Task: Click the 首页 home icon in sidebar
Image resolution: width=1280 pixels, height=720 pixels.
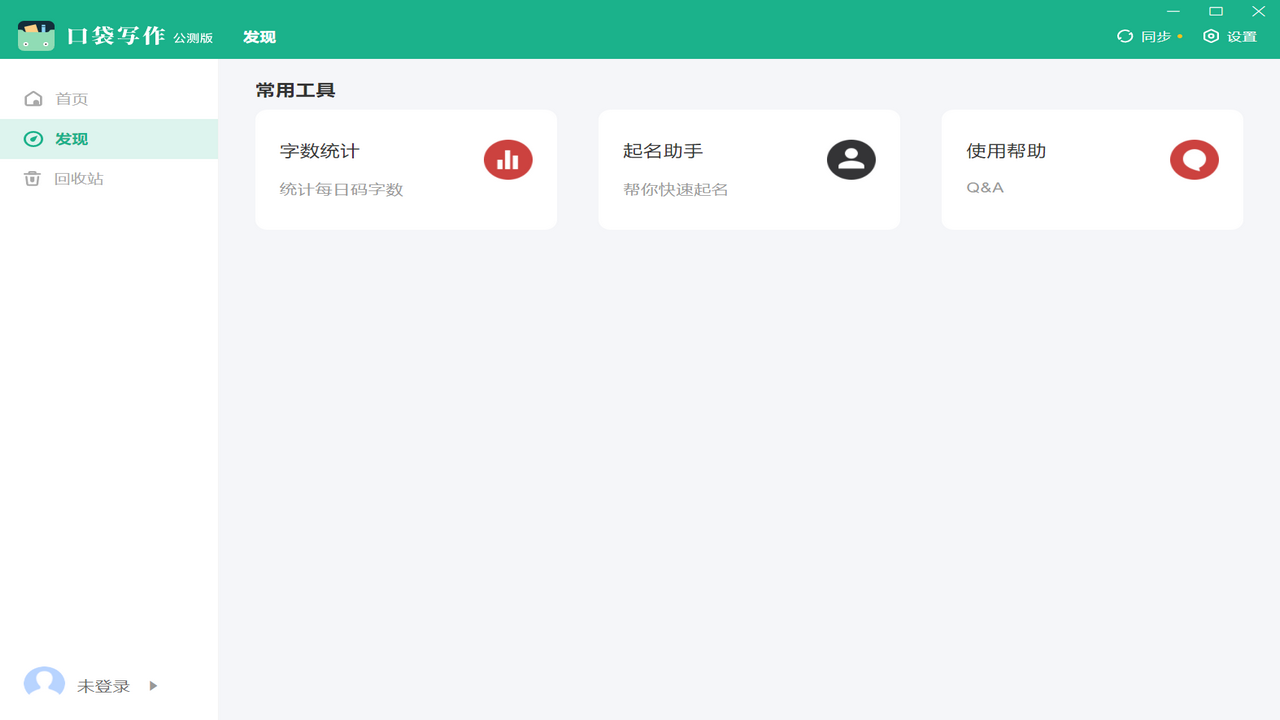Action: (34, 98)
